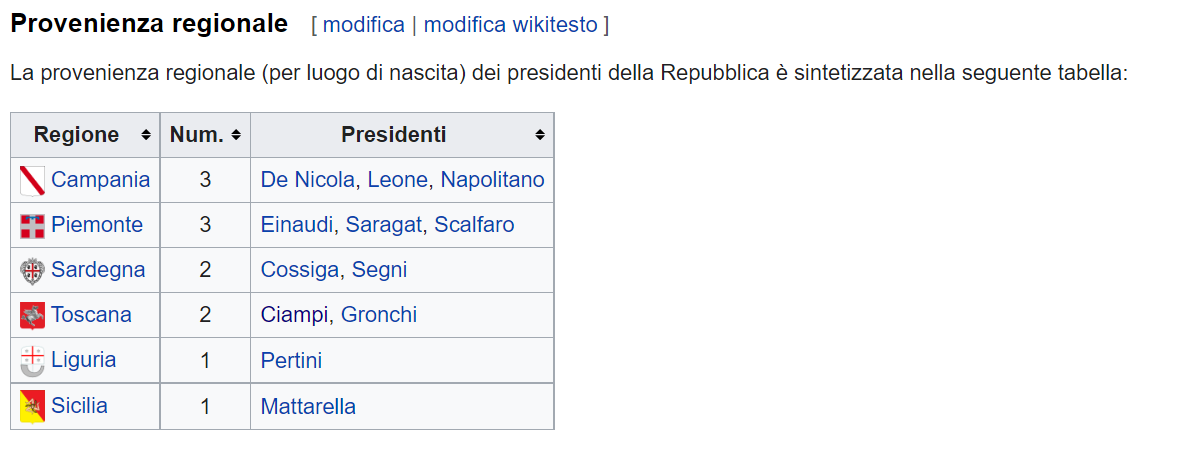Visit the Einaudi president page
1180x451 pixels.
point(299,225)
